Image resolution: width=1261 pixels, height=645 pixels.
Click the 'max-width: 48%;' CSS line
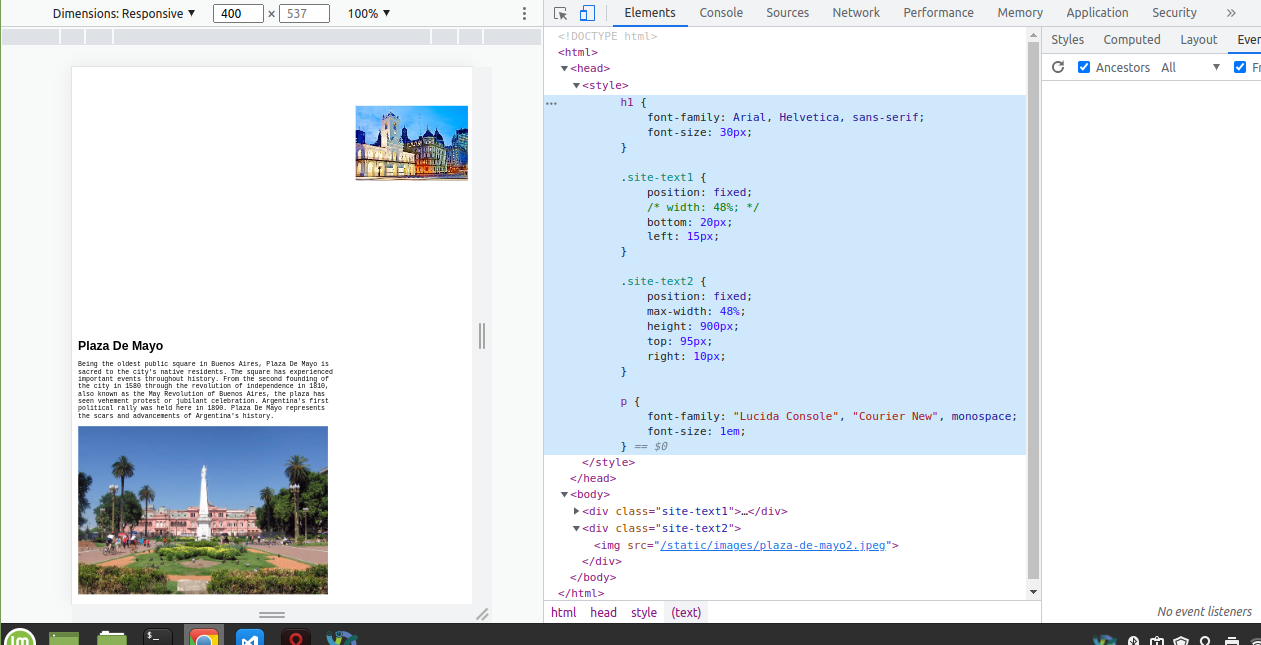point(696,311)
